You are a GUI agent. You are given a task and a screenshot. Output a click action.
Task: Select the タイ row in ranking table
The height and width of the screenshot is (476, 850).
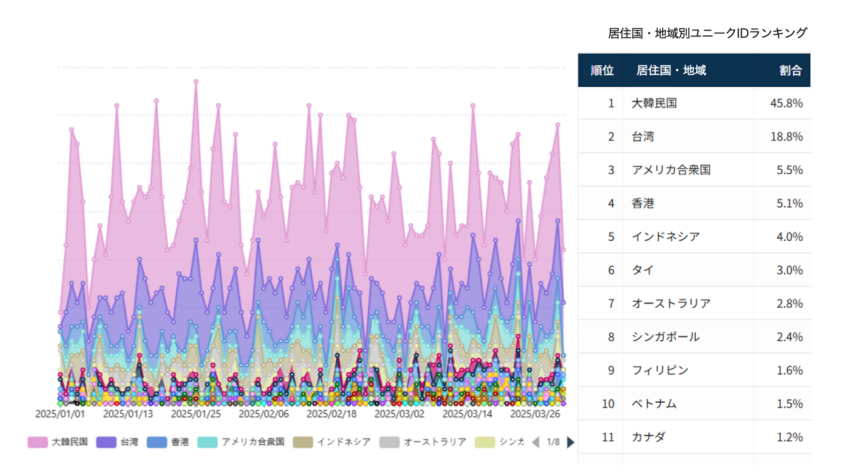tap(694, 270)
